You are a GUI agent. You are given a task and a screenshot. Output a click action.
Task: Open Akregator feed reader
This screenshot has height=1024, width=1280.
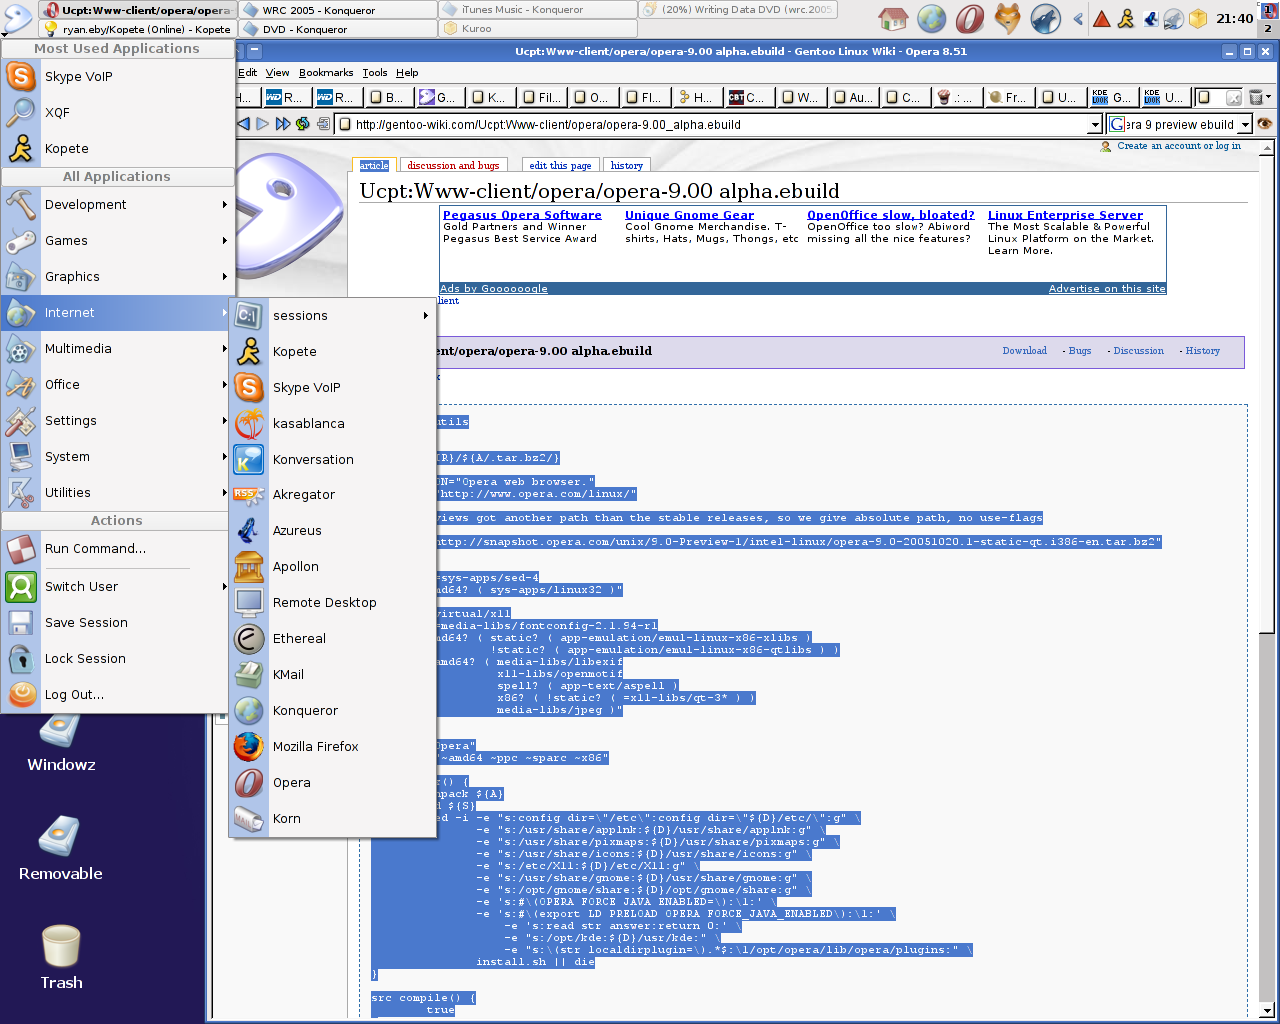[x=333, y=494]
